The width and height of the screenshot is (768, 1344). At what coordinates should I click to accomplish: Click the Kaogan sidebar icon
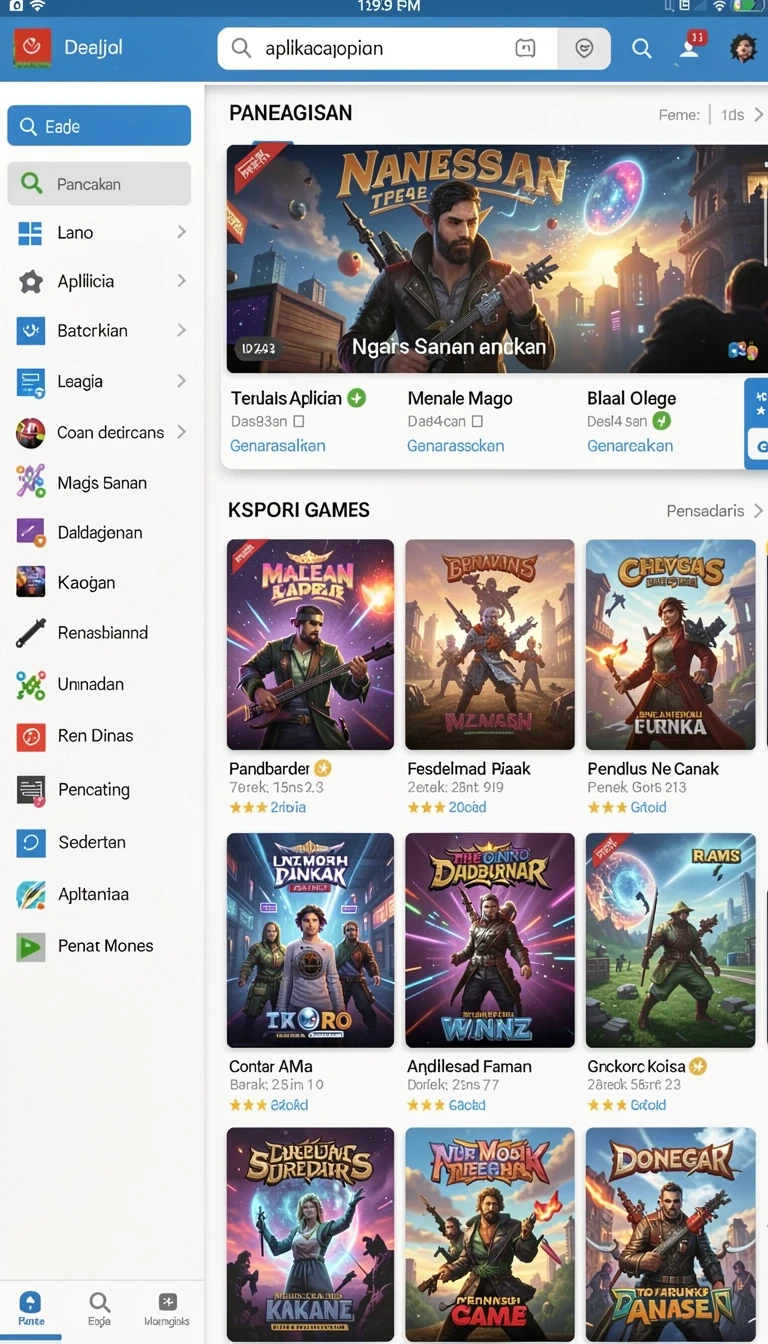(x=31, y=582)
